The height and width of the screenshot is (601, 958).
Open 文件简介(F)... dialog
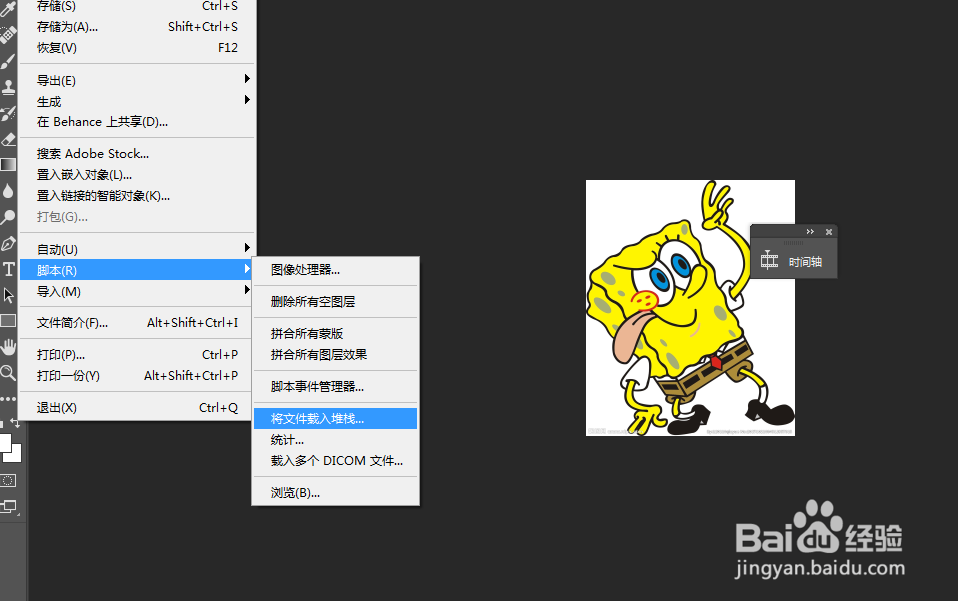pos(137,322)
